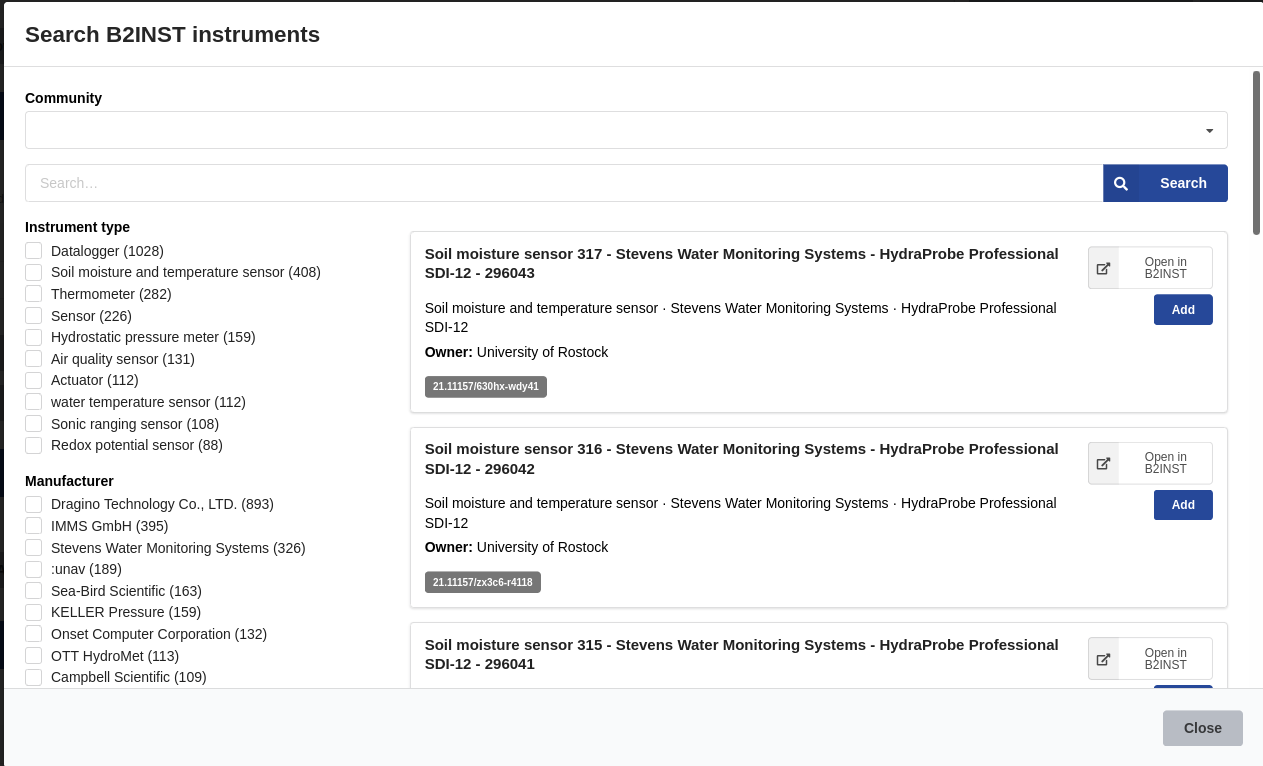Click title of Soil moisture sensor 316

pyautogui.click(x=741, y=459)
